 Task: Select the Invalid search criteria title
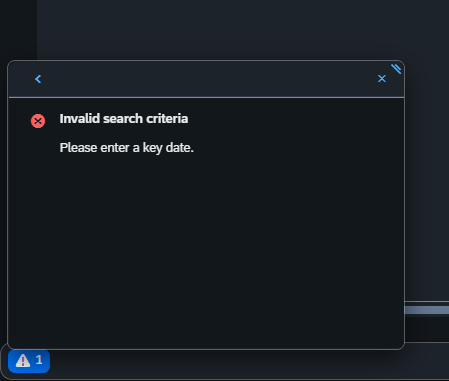[124, 119]
